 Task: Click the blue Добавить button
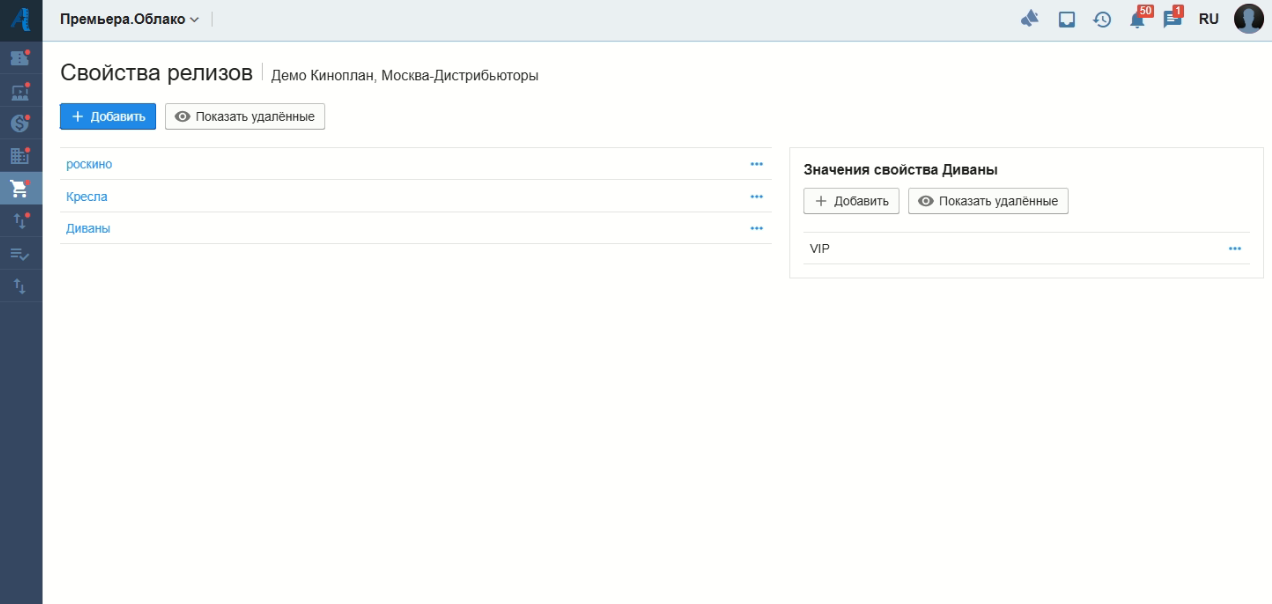point(108,117)
